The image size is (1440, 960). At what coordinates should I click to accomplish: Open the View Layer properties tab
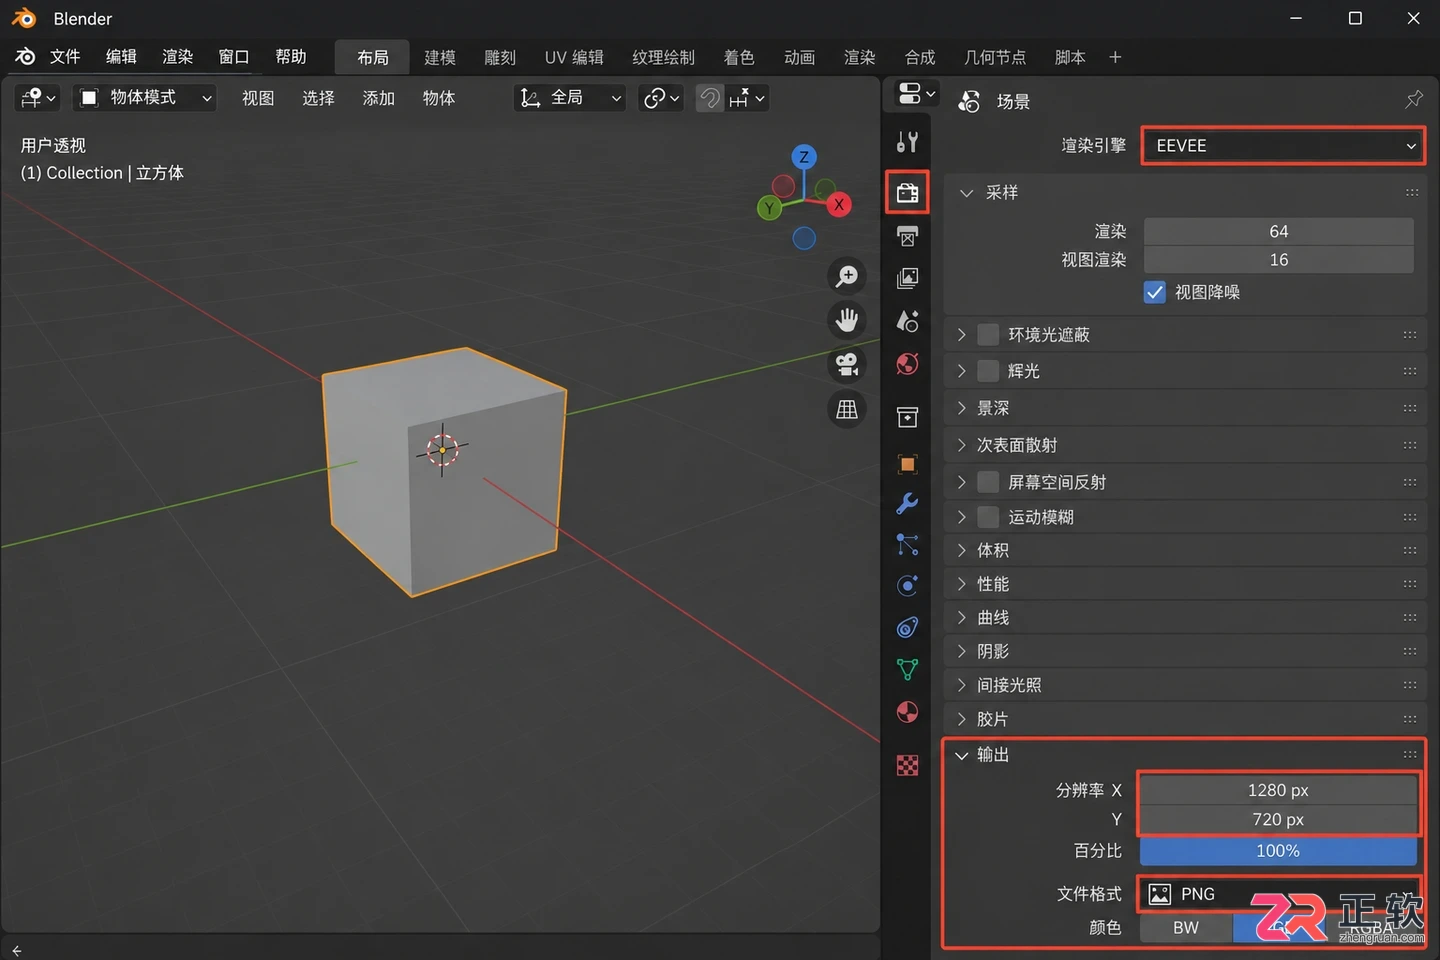[907, 278]
